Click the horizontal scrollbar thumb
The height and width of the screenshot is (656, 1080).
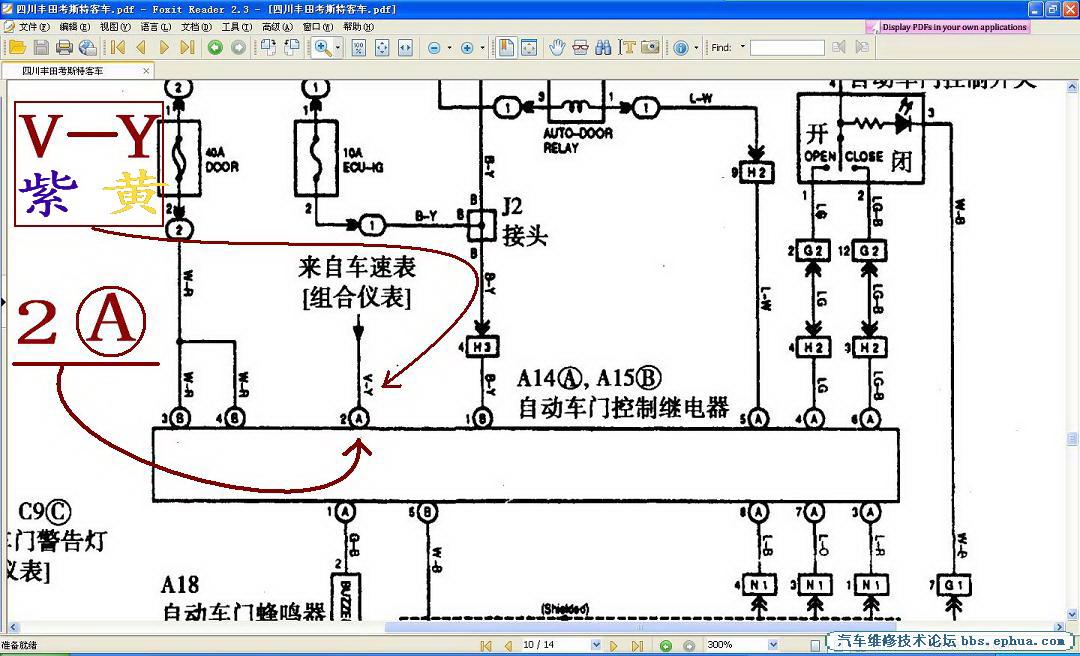(x=641, y=628)
